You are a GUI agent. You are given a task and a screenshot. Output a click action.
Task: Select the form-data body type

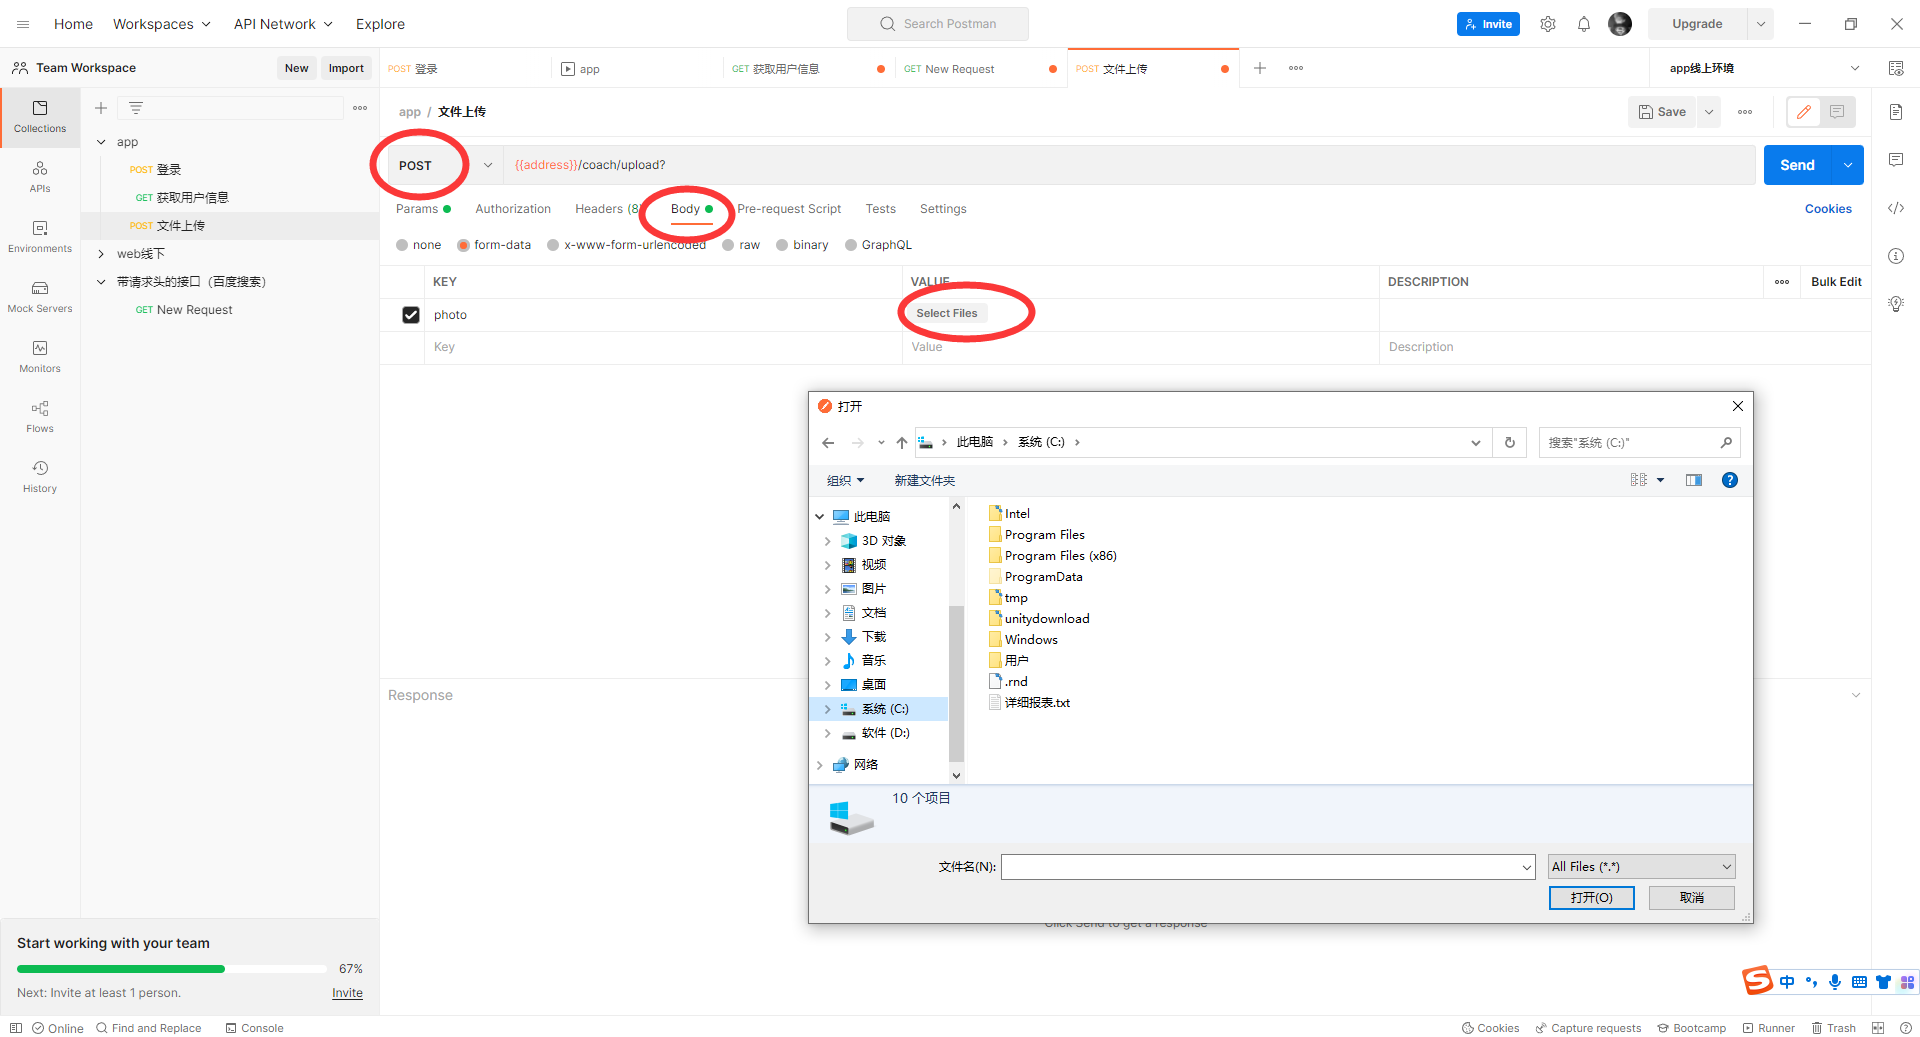463,245
